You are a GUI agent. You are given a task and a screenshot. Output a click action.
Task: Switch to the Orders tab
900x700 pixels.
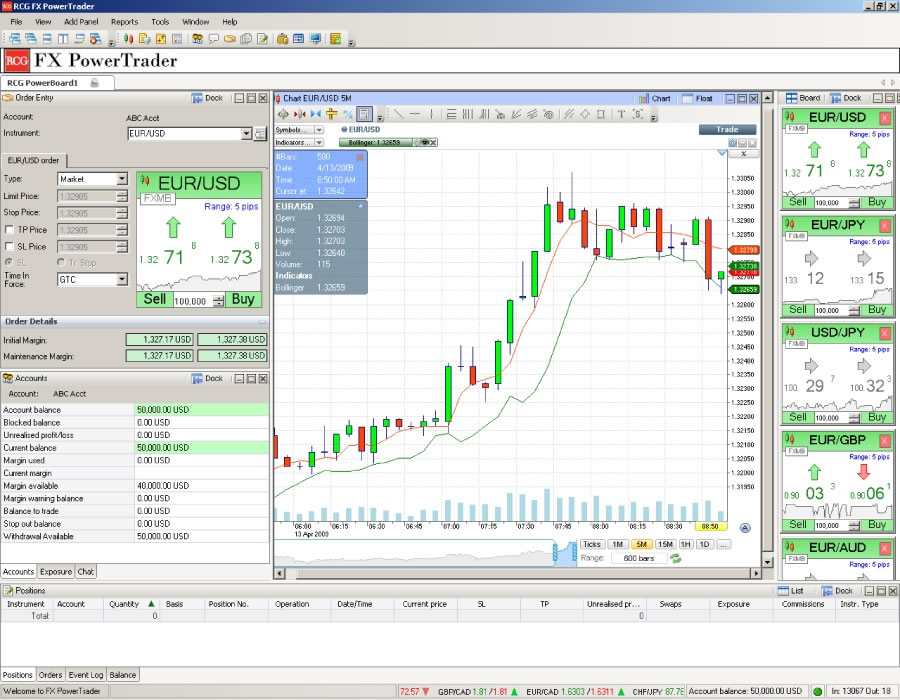coord(50,675)
